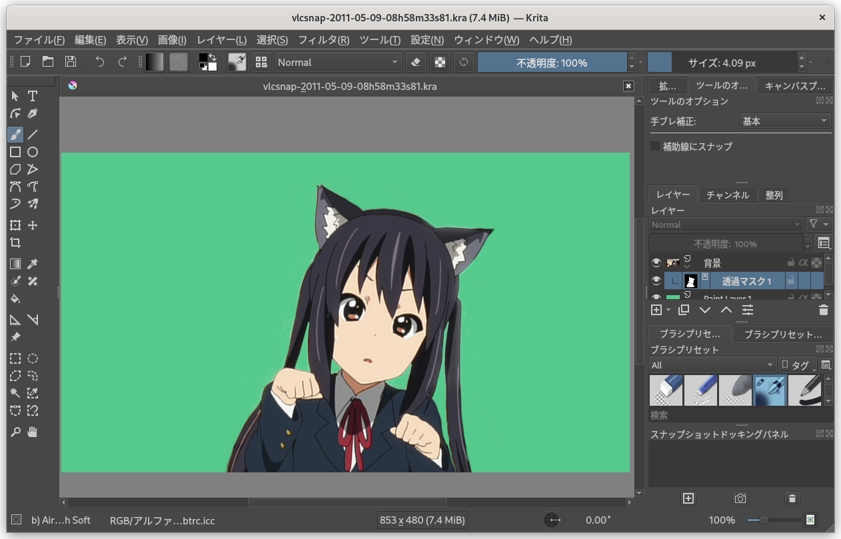
Task: Click the canvas rotation reset button in status bar
Action: coord(552,520)
